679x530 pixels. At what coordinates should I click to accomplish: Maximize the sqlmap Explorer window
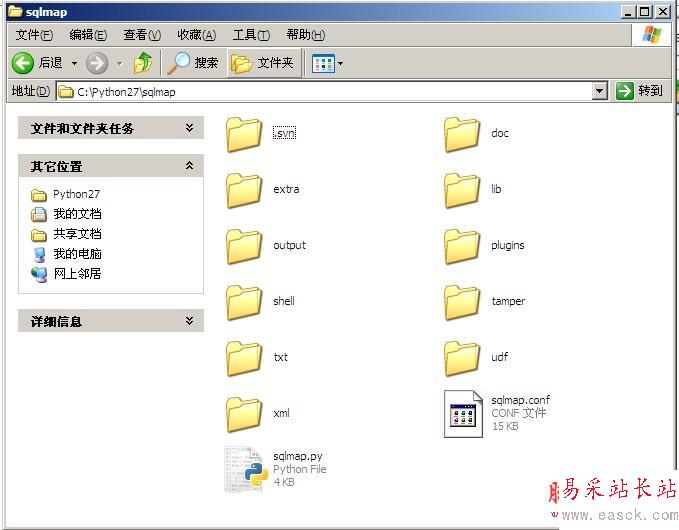click(x=645, y=11)
